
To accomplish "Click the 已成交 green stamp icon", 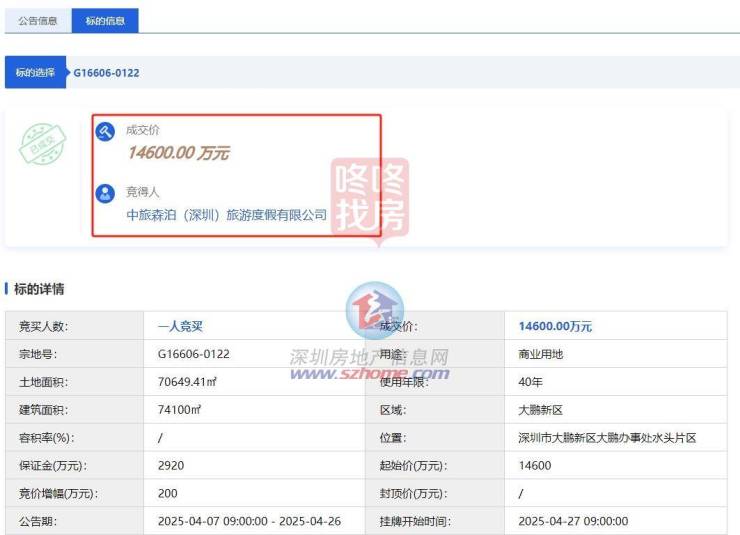I will 42,144.
